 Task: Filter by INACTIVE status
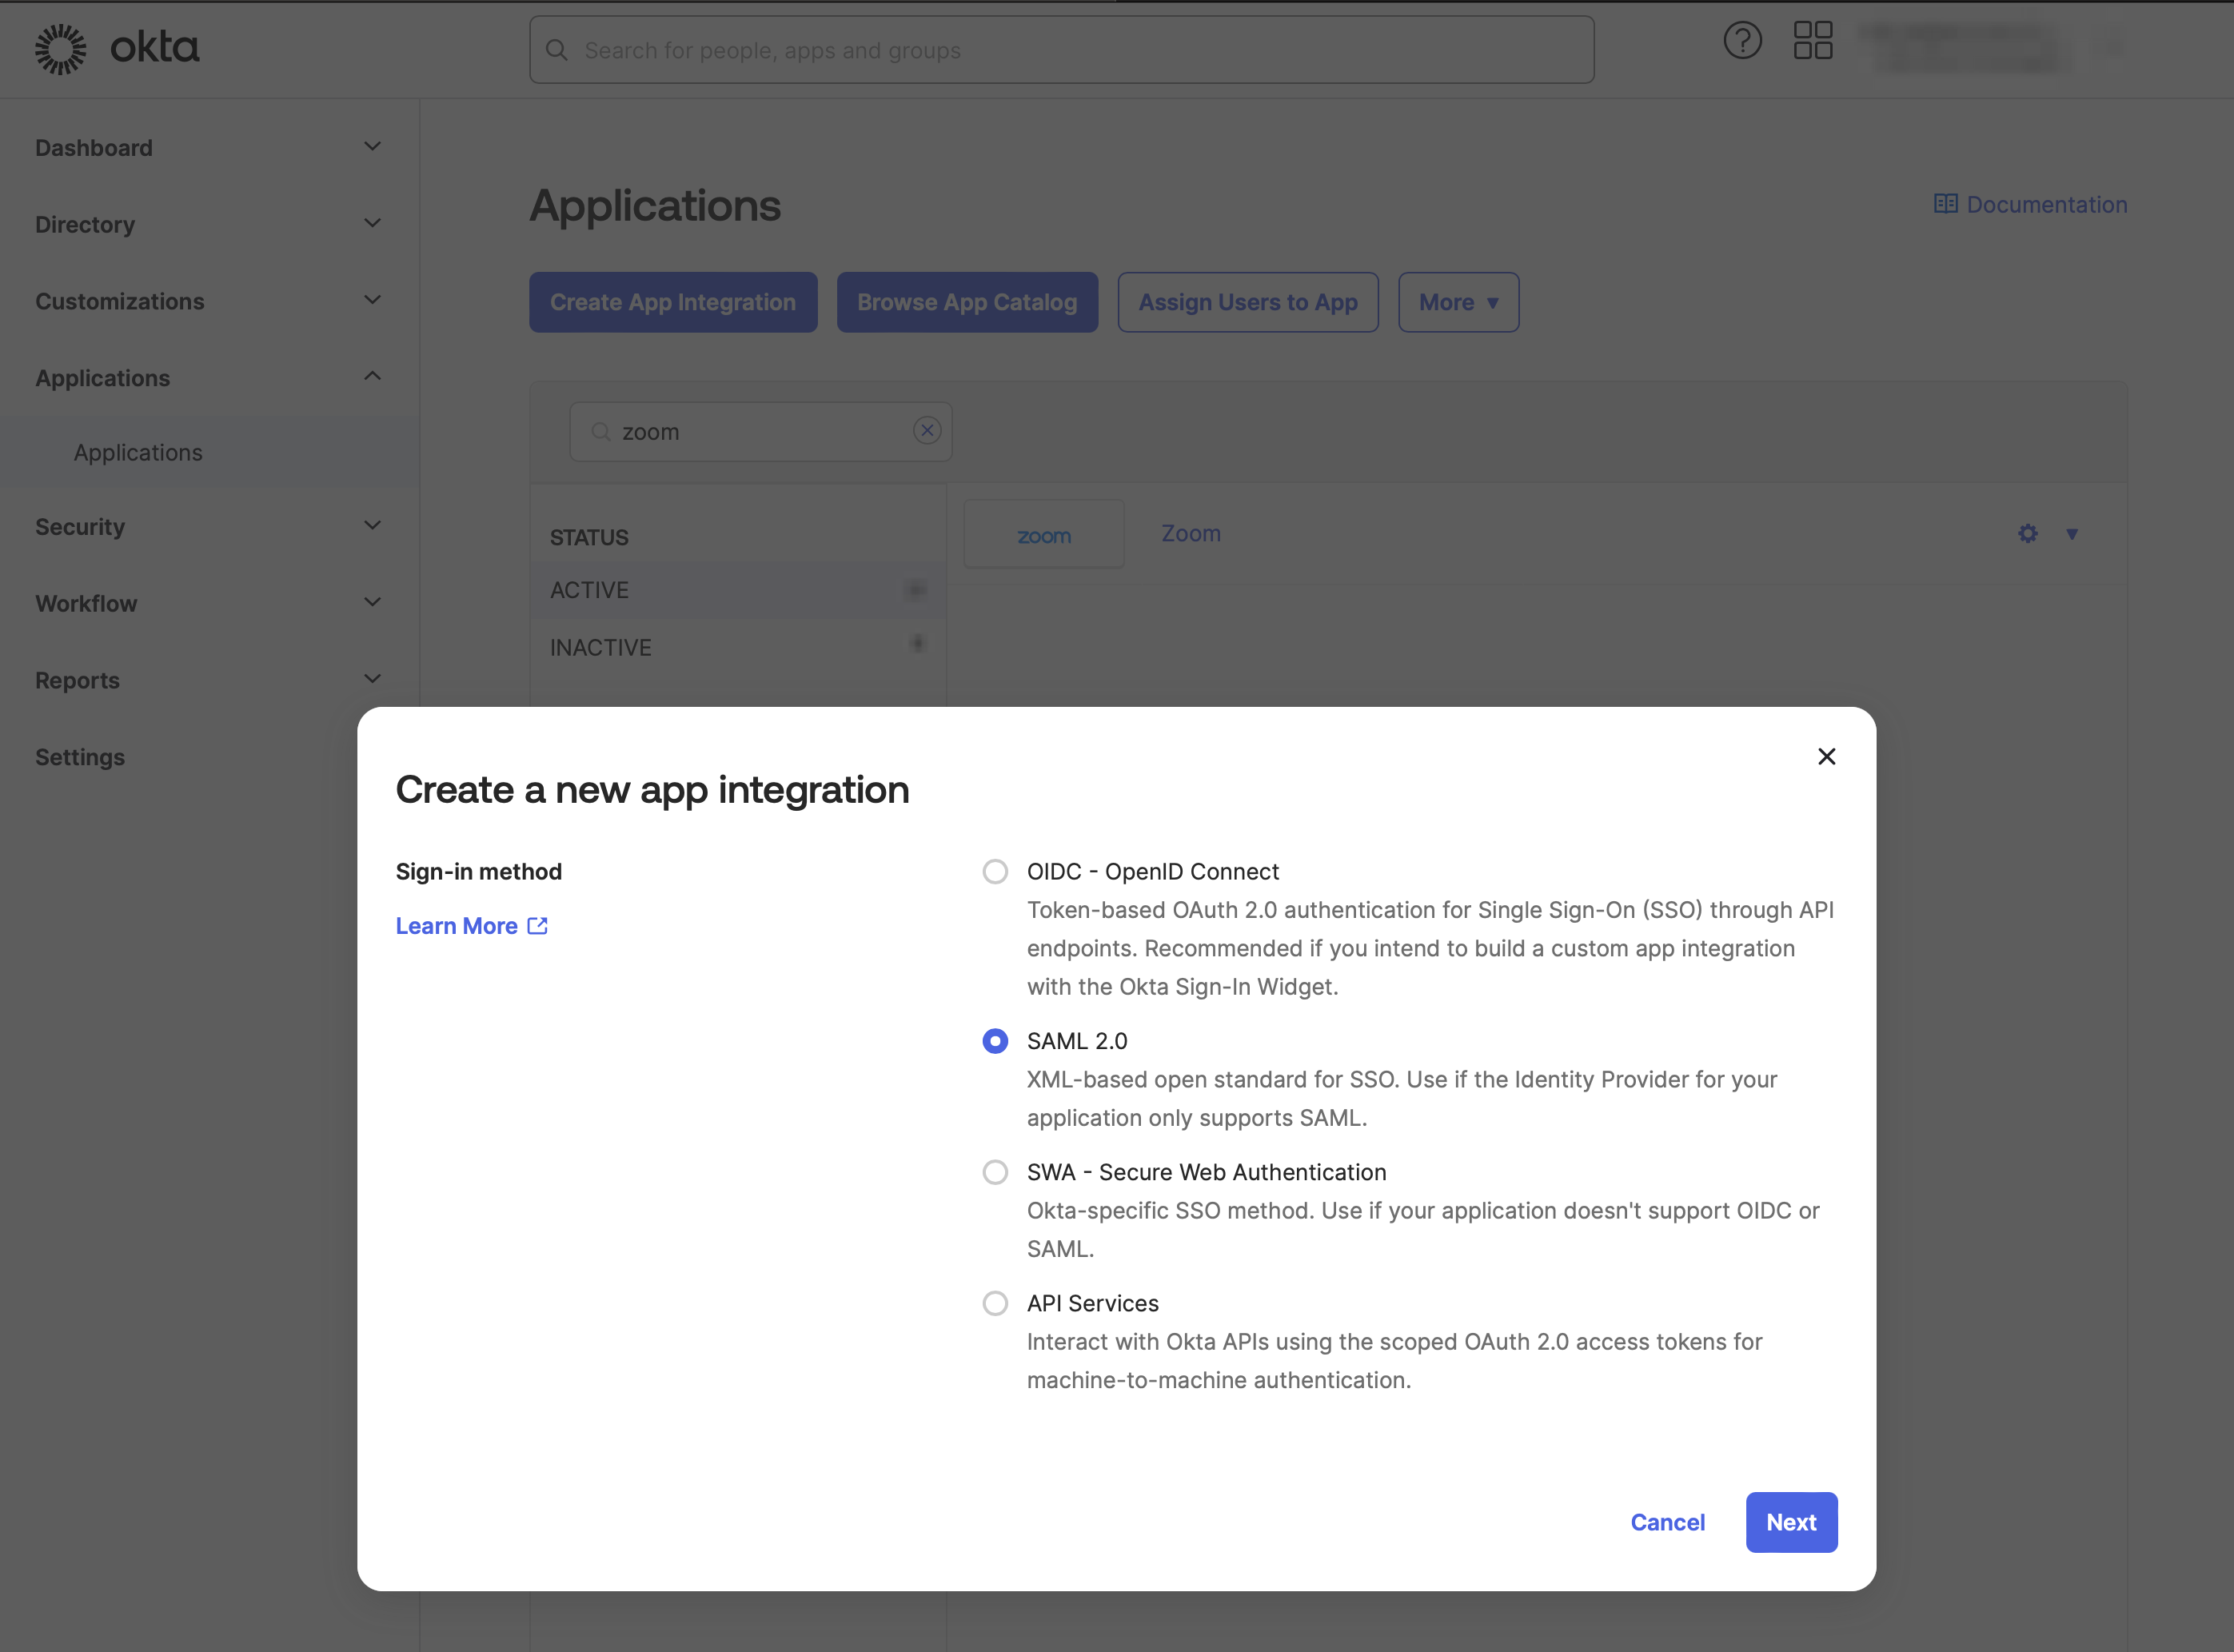point(738,647)
